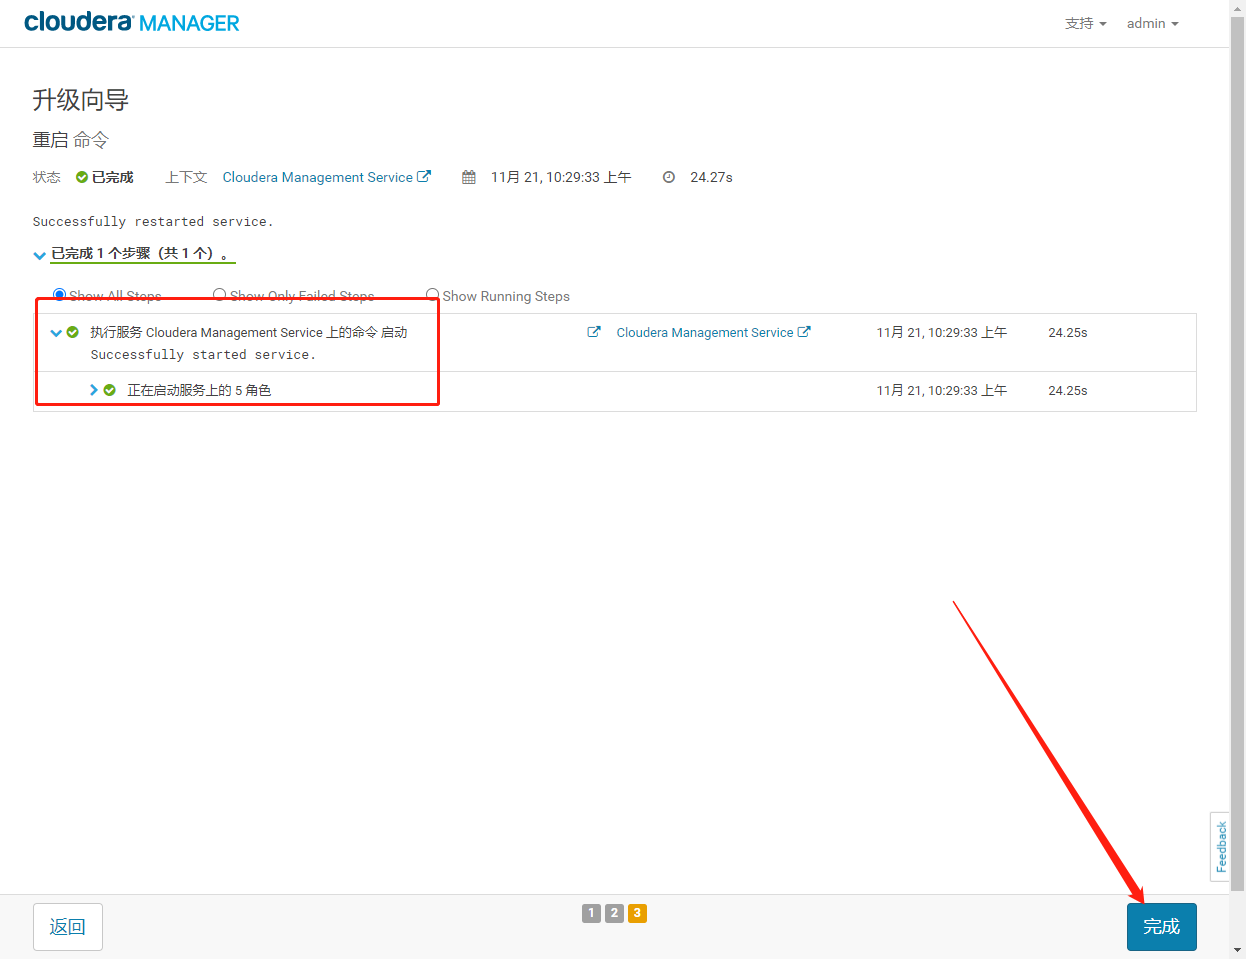
Task: Click the 升级向导 page heading
Action: click(x=81, y=100)
